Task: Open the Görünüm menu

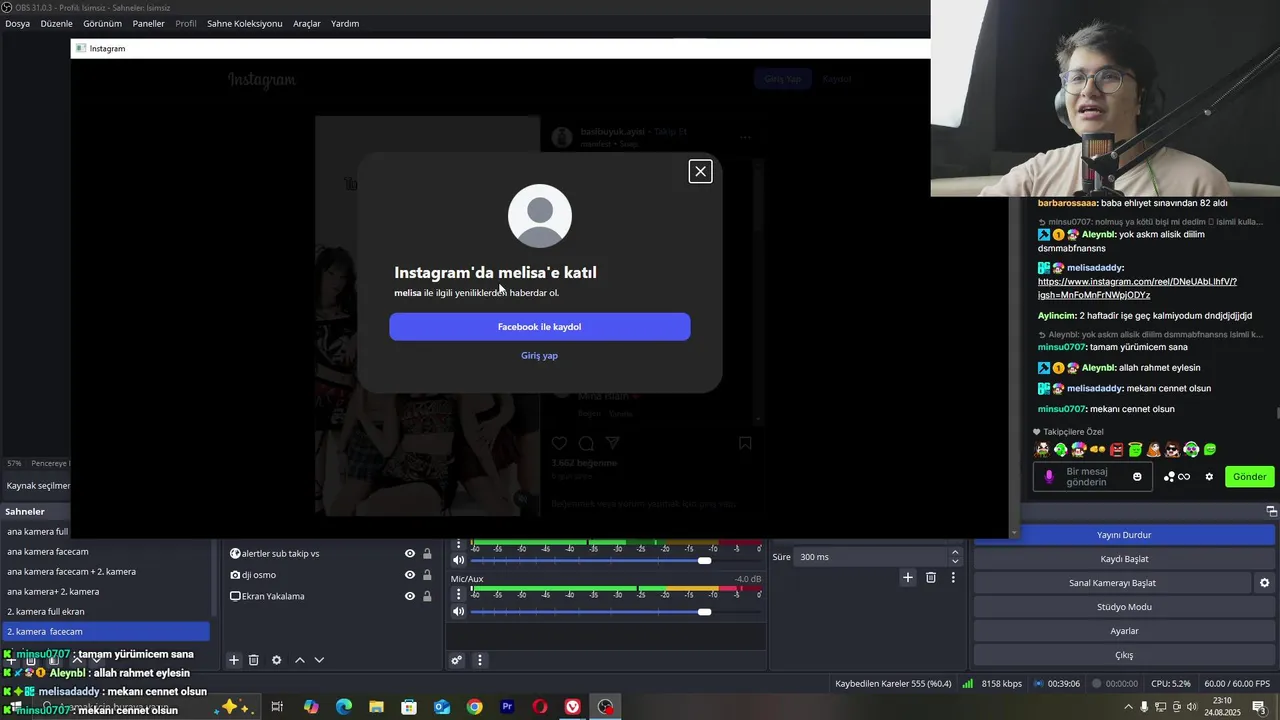Action: (103, 23)
